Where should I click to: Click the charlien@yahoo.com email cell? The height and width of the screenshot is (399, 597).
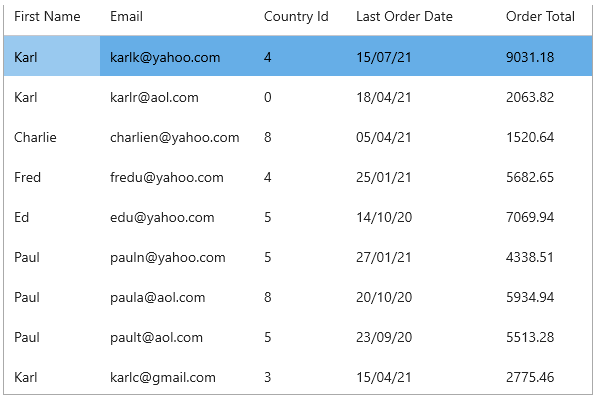(x=177, y=137)
